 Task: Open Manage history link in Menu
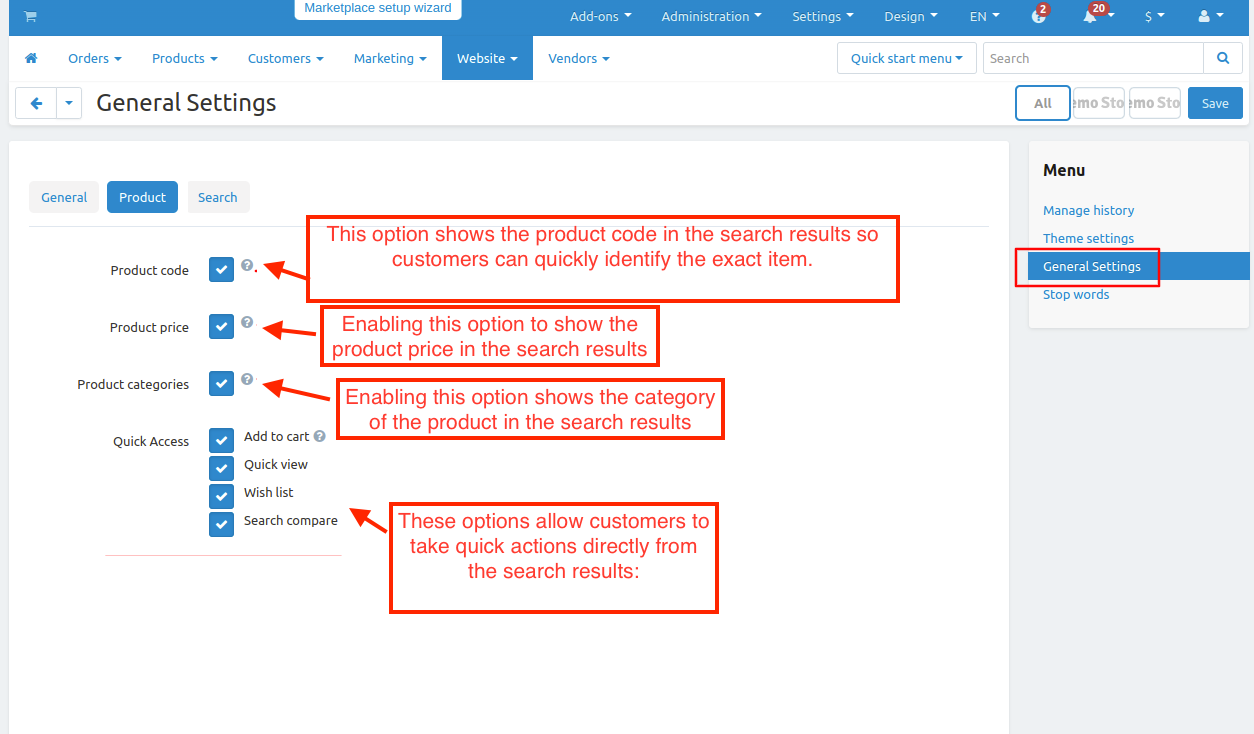pyautogui.click(x=1088, y=210)
